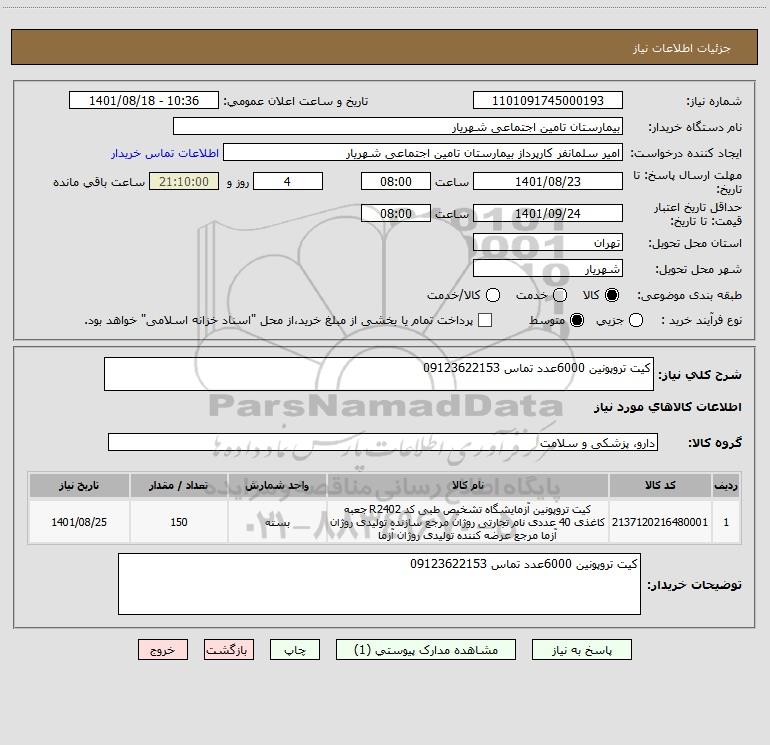Click the response deadline date 1401/08/23
This screenshot has width=770, height=745.
(x=548, y=181)
